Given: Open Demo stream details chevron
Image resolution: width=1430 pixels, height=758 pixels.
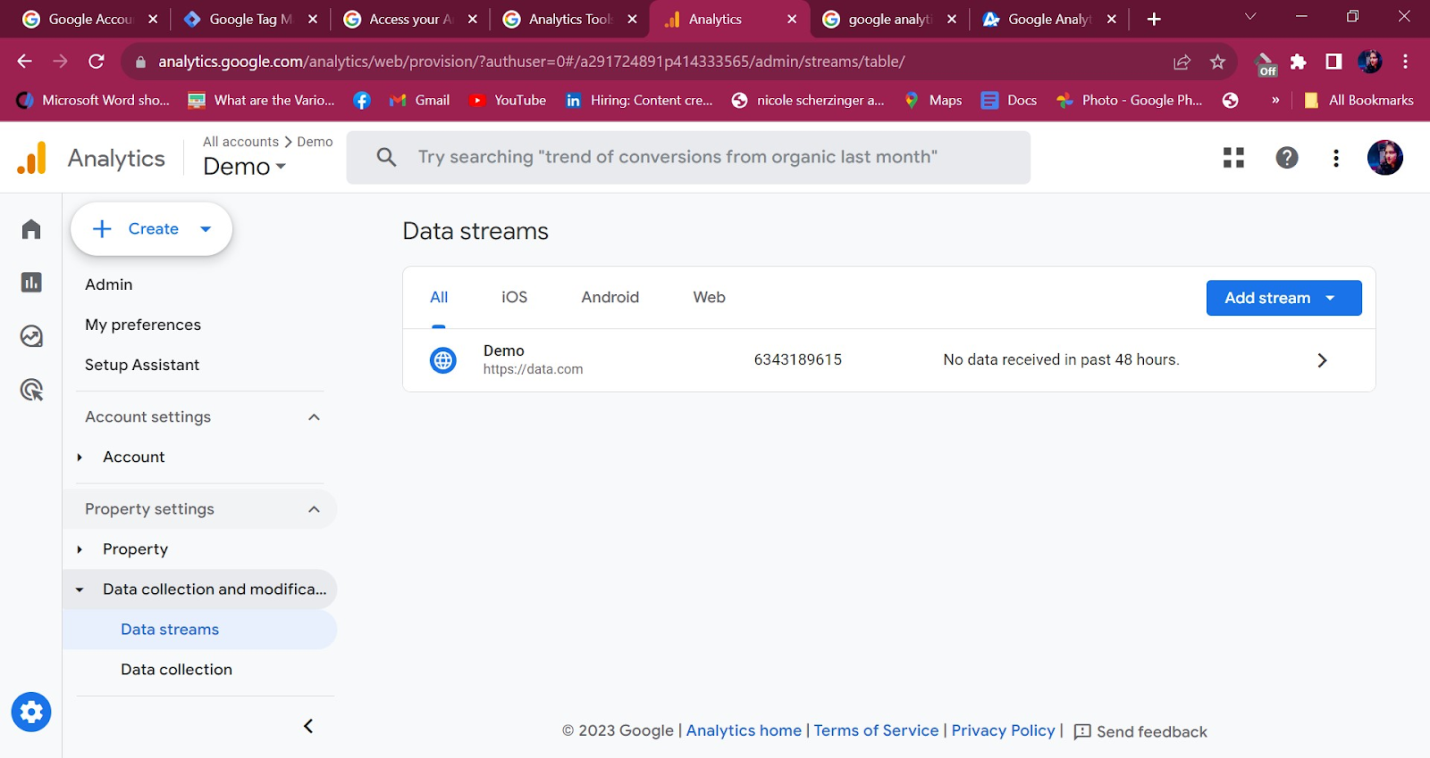Looking at the screenshot, I should (x=1322, y=360).
